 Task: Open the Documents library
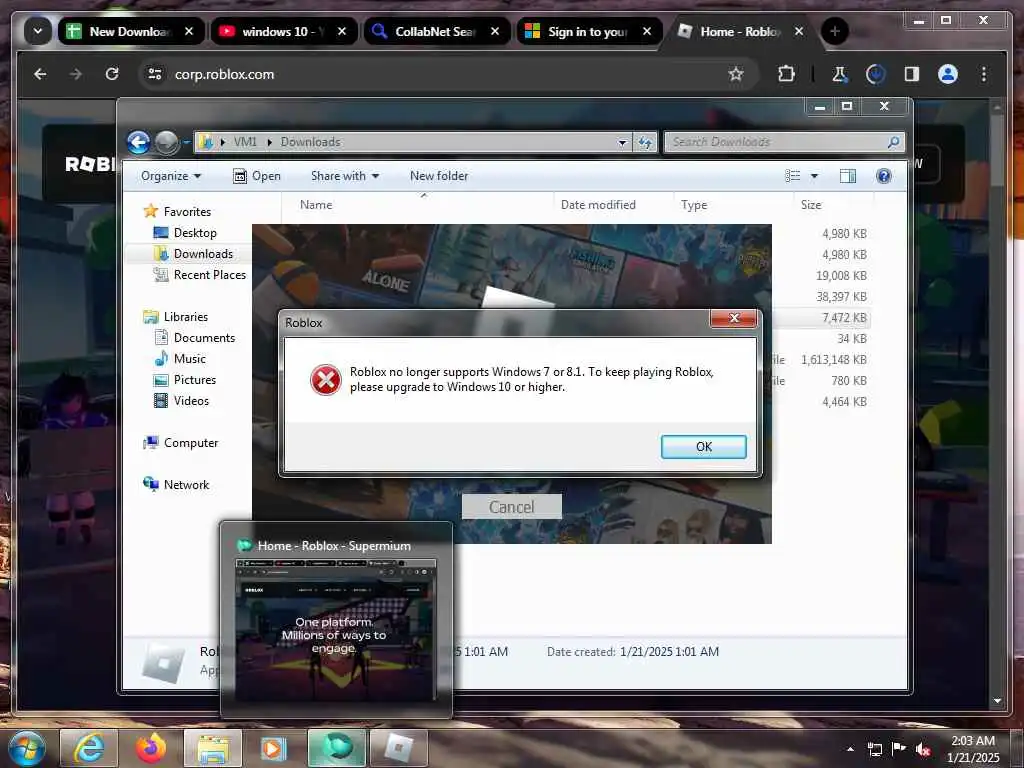pyautogui.click(x=195, y=338)
